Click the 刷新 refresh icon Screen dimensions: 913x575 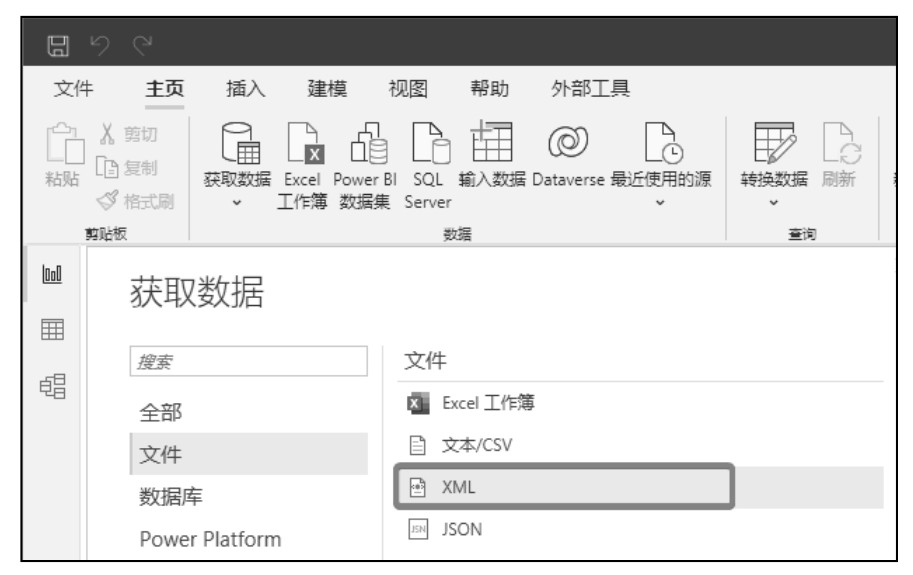point(842,143)
